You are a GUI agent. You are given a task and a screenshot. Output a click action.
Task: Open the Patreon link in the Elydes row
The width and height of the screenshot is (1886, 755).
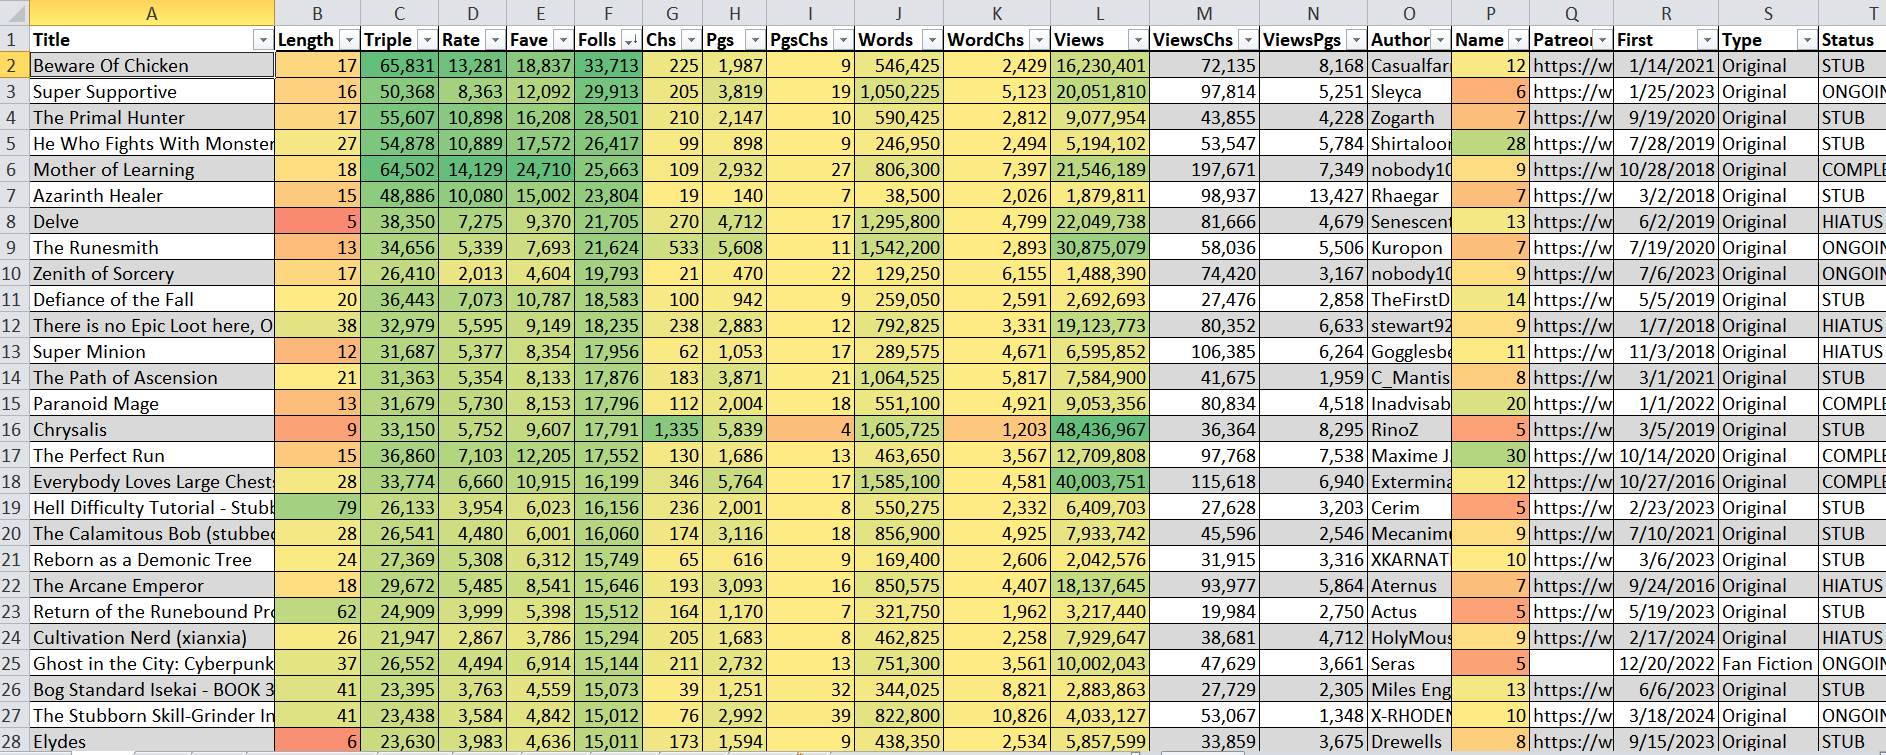click(1572, 742)
